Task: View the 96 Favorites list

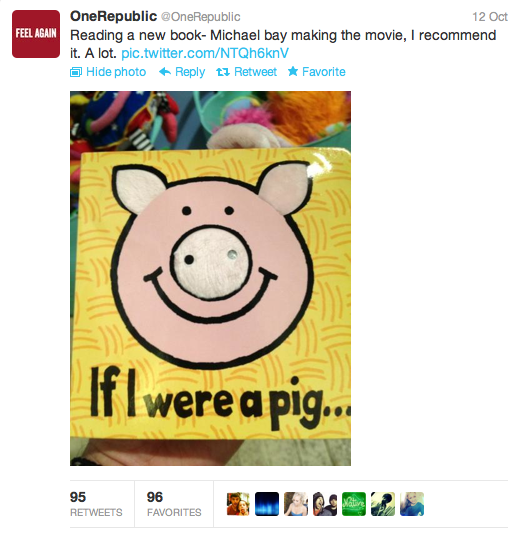Action: click(174, 504)
